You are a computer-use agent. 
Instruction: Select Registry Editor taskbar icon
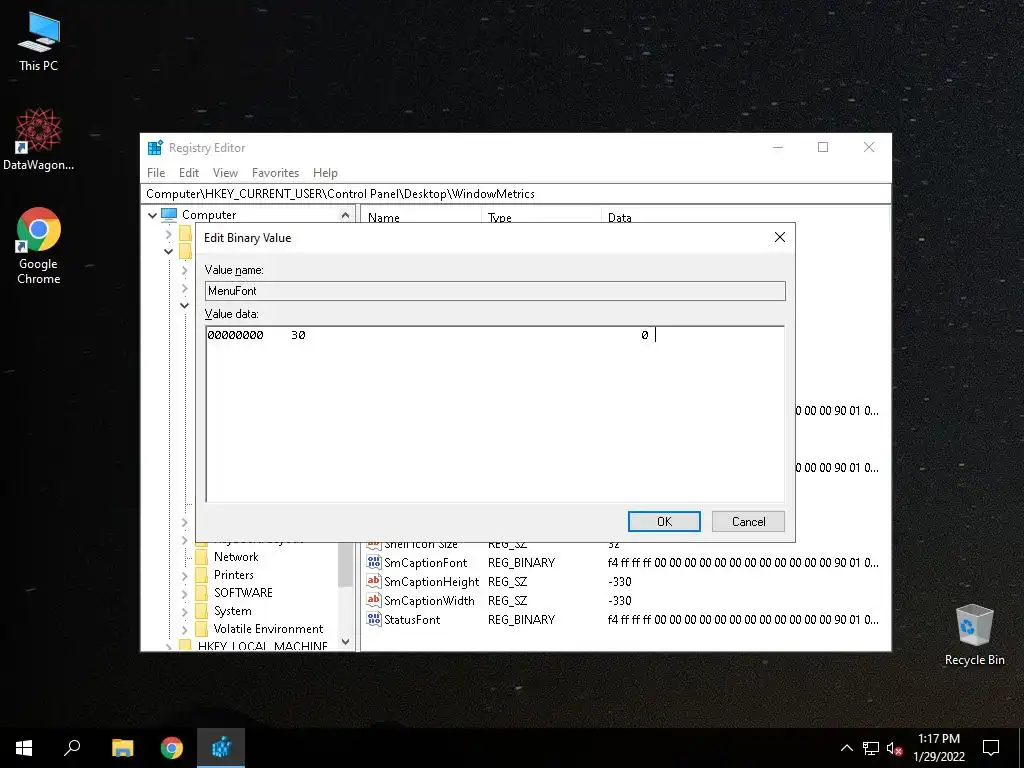(221, 748)
